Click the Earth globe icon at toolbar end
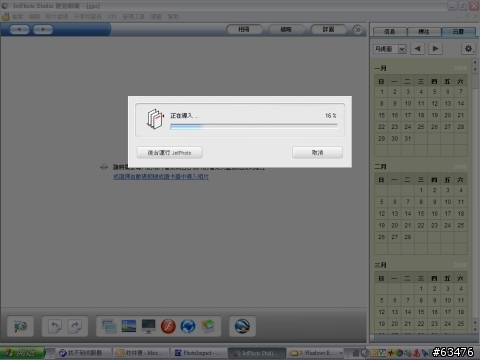Screen dimensions: 480x360 242,326
